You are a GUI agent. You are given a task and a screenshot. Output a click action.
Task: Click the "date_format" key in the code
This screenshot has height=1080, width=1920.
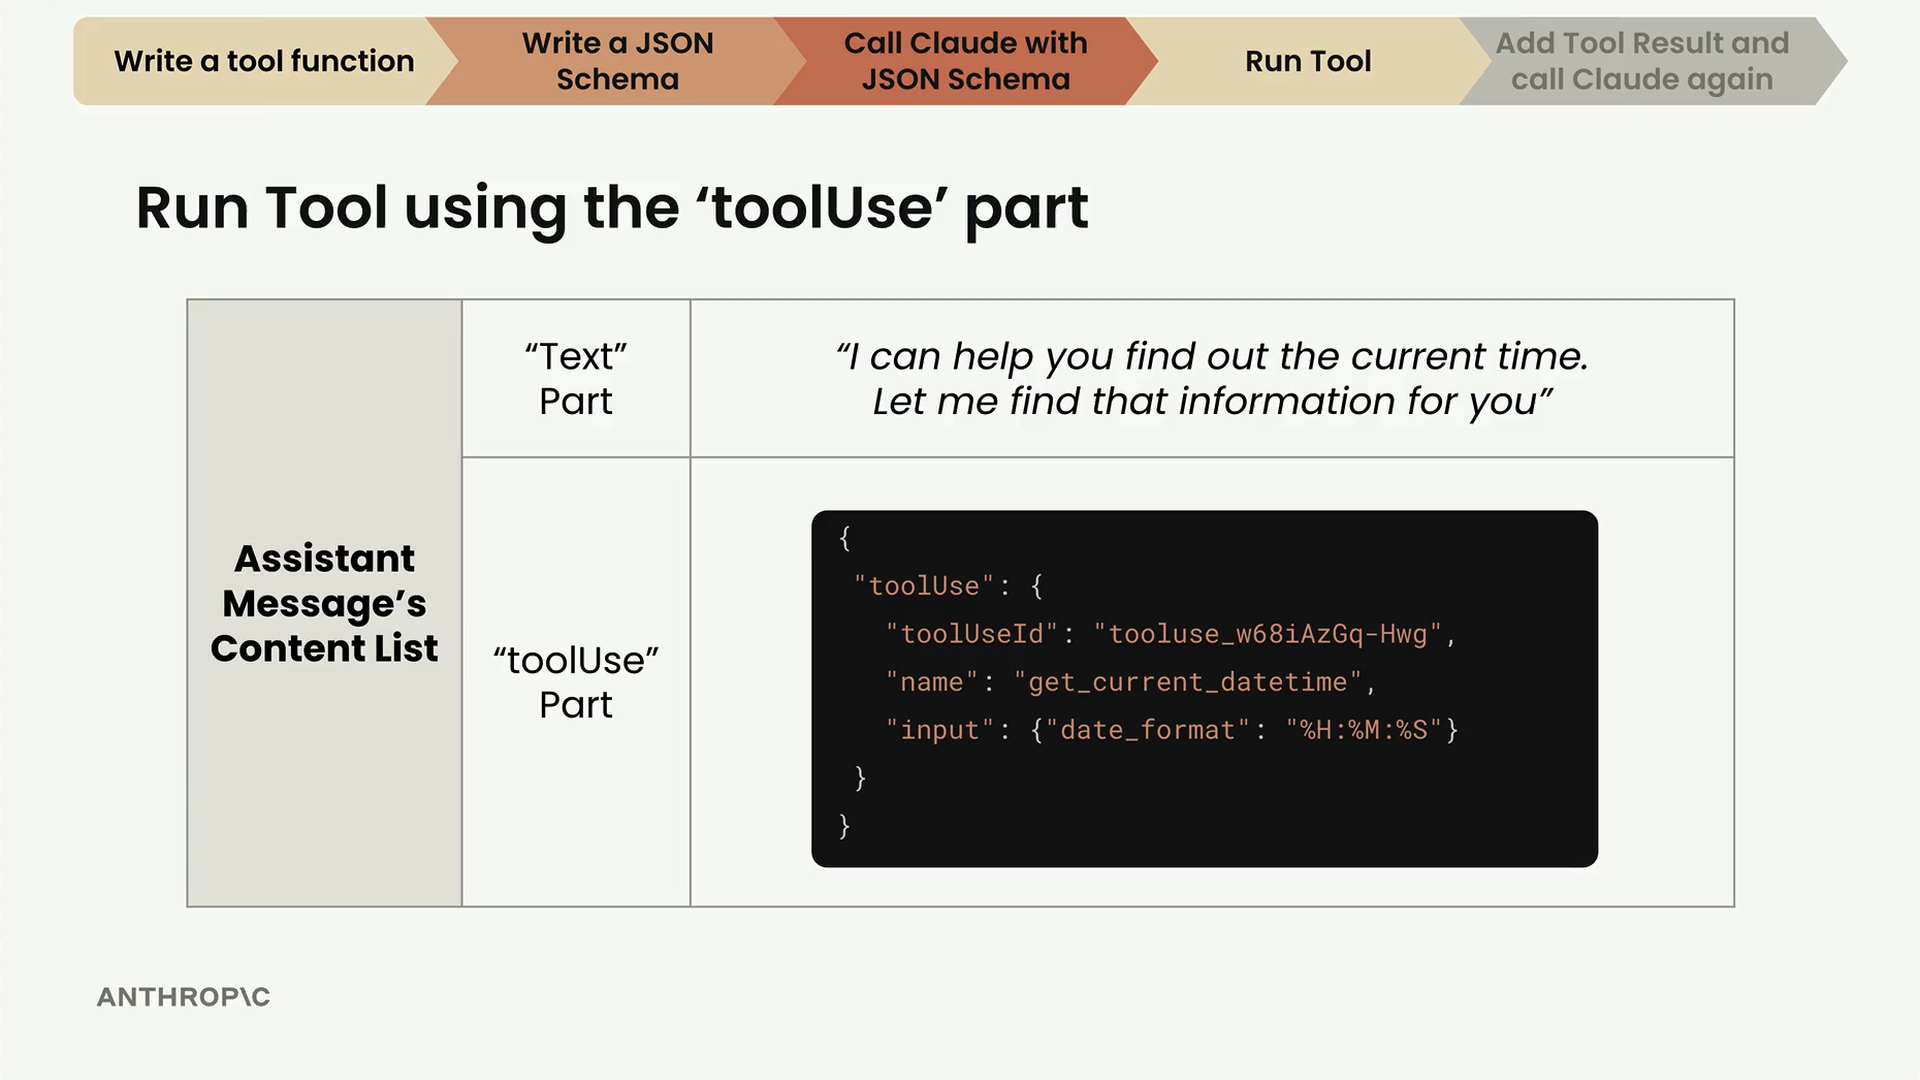coord(1148,730)
